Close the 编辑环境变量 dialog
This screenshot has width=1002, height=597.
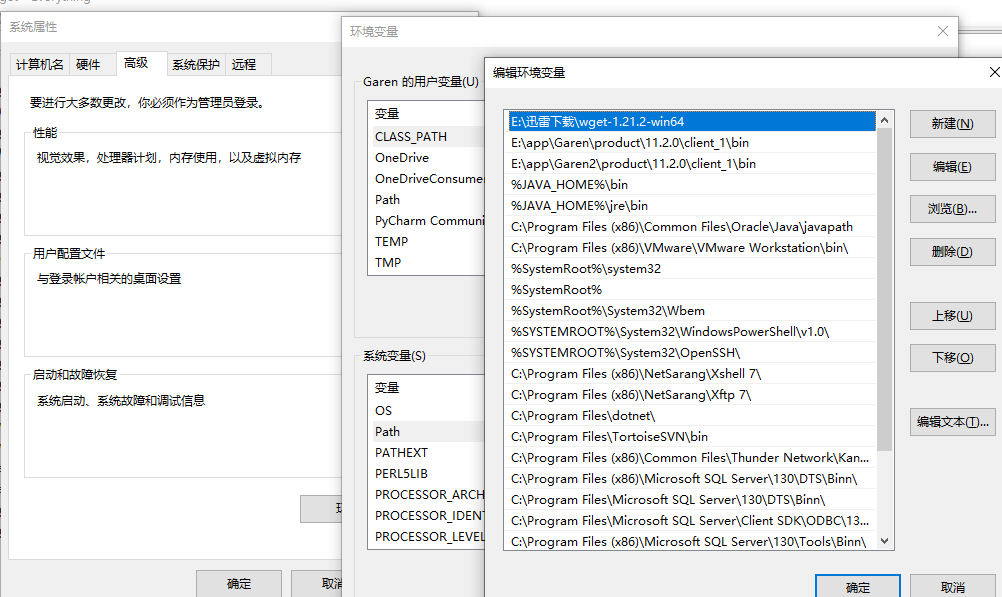pyautogui.click(x=994, y=72)
